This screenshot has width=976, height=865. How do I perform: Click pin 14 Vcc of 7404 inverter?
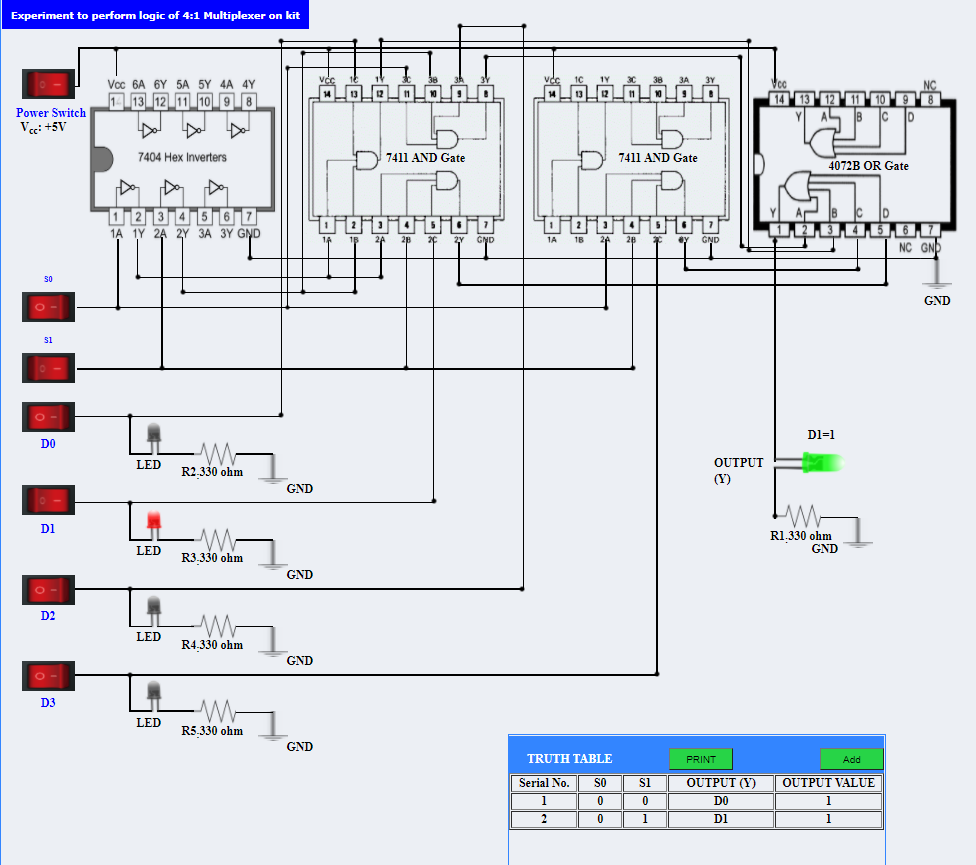(x=116, y=101)
